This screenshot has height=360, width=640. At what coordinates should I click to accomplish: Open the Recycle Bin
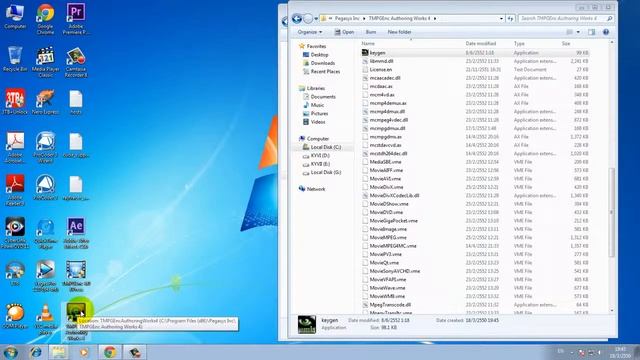(15, 59)
